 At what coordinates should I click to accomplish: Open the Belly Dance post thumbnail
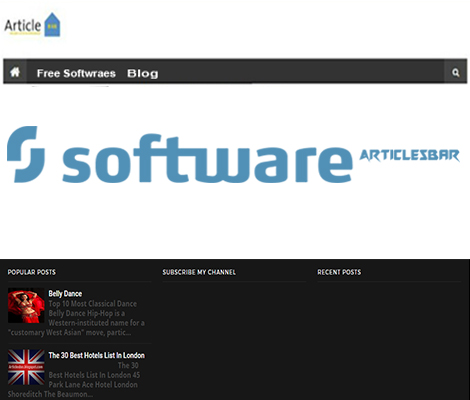pyautogui.click(x=26, y=306)
